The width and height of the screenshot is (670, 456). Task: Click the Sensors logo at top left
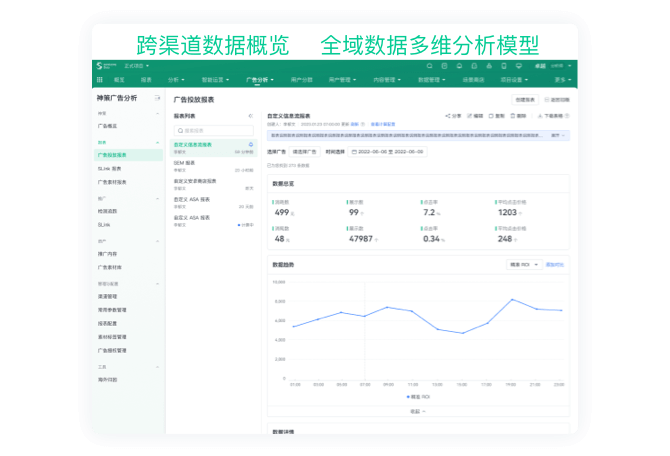[x=106, y=66]
